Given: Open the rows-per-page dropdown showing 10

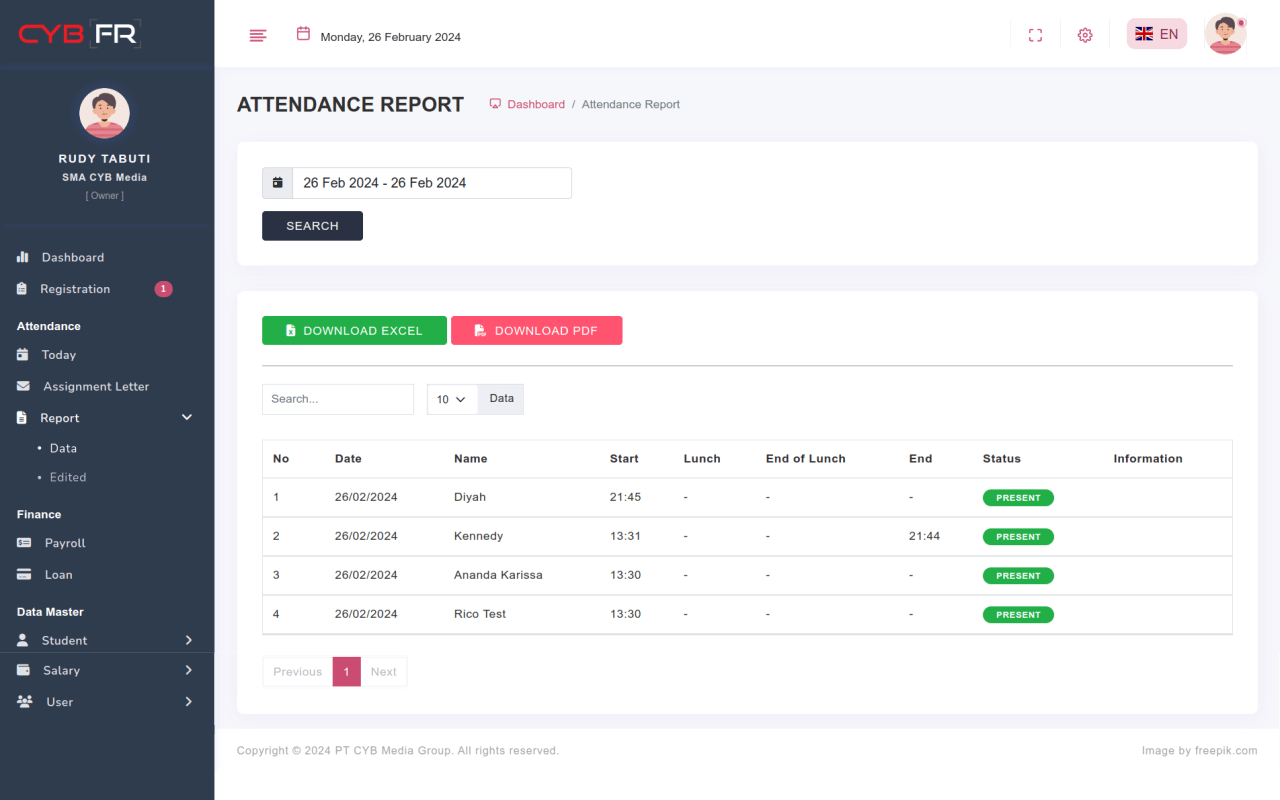Looking at the screenshot, I should pyautogui.click(x=452, y=399).
